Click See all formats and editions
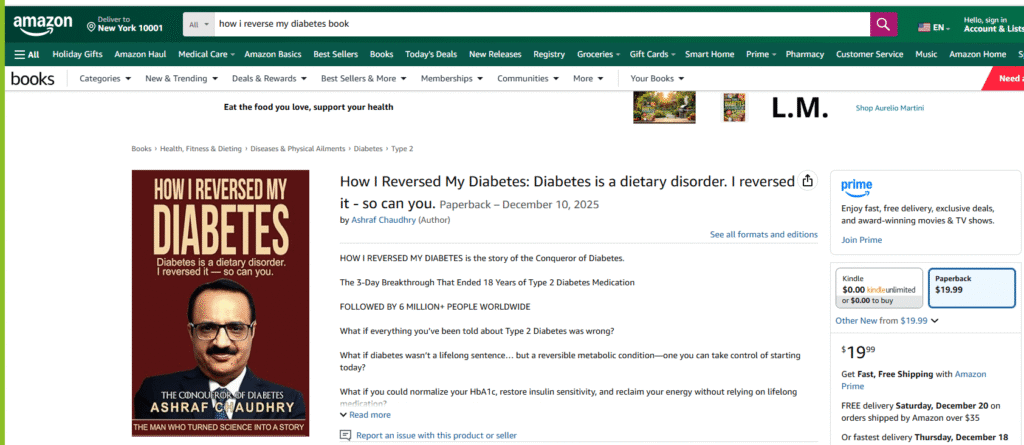The height and width of the screenshot is (445, 1024). (x=763, y=234)
